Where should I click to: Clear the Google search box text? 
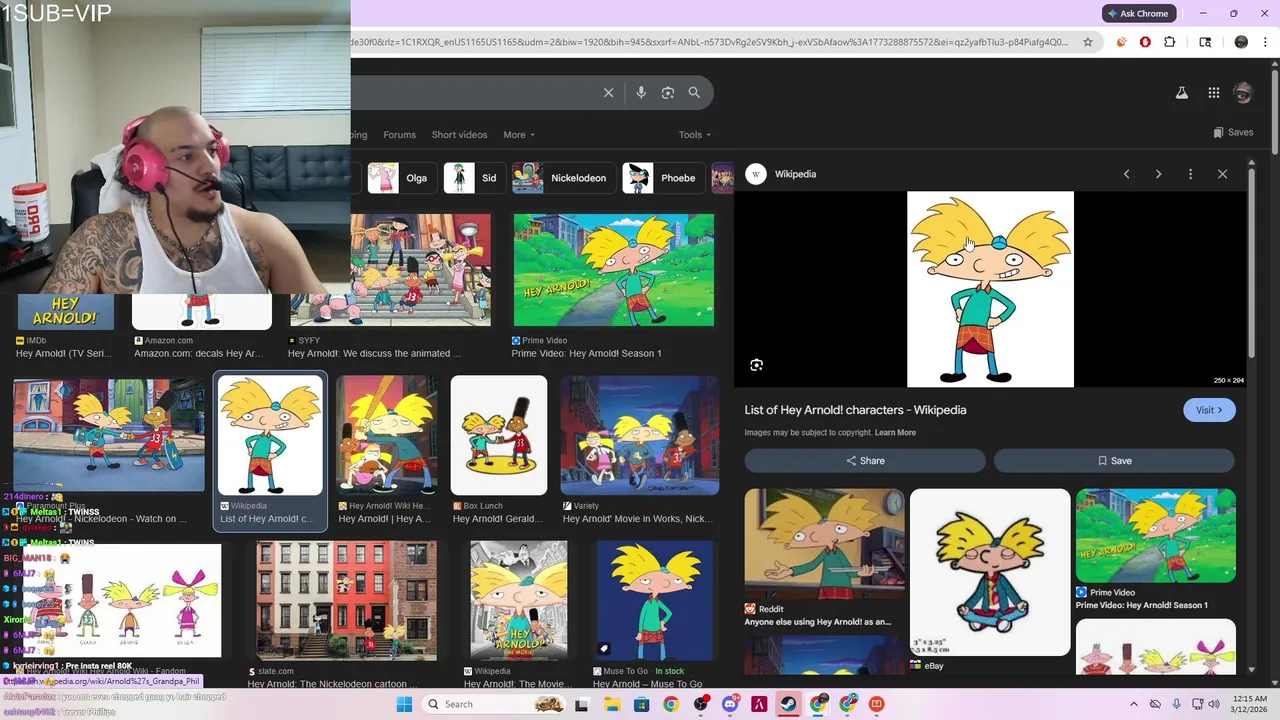tap(608, 92)
